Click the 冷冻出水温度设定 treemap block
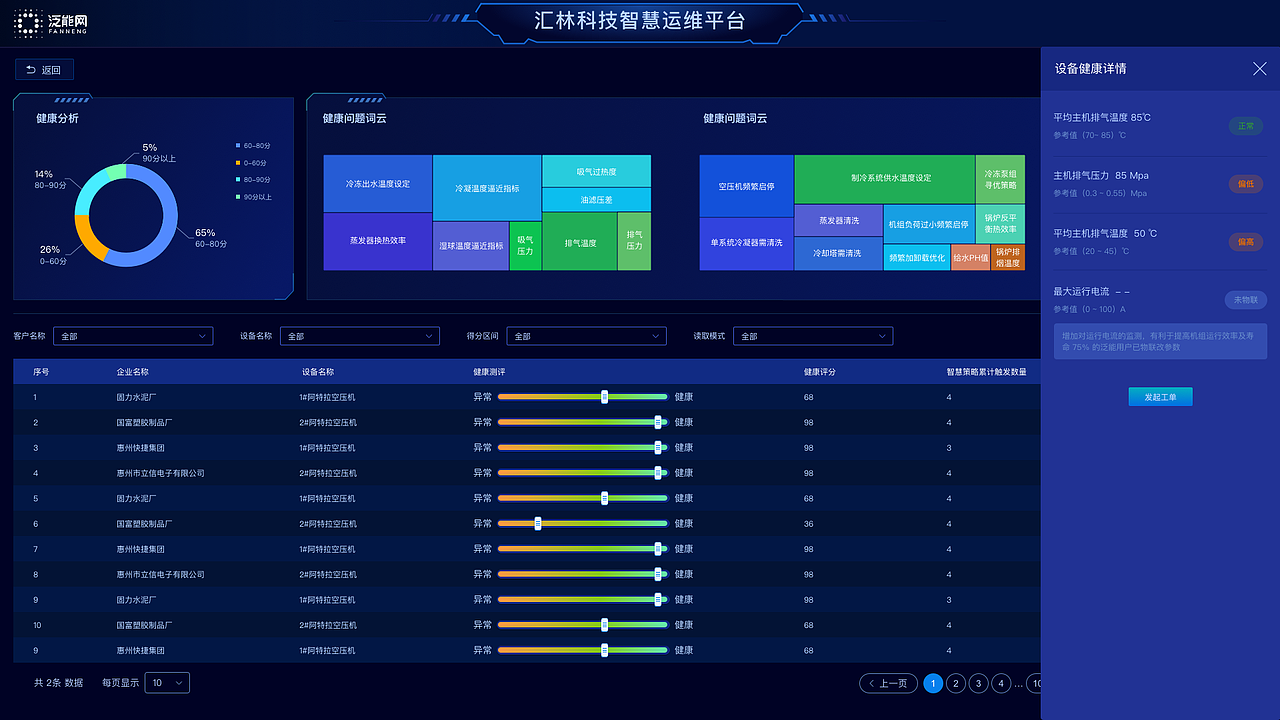The height and width of the screenshot is (720, 1280). (378, 184)
